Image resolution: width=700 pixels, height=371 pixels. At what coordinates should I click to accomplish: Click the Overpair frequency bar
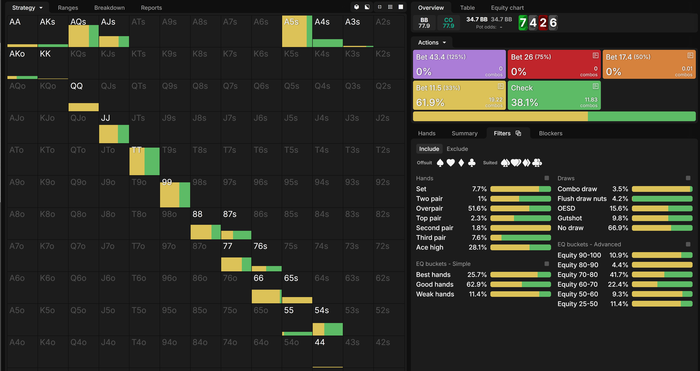(x=521, y=208)
